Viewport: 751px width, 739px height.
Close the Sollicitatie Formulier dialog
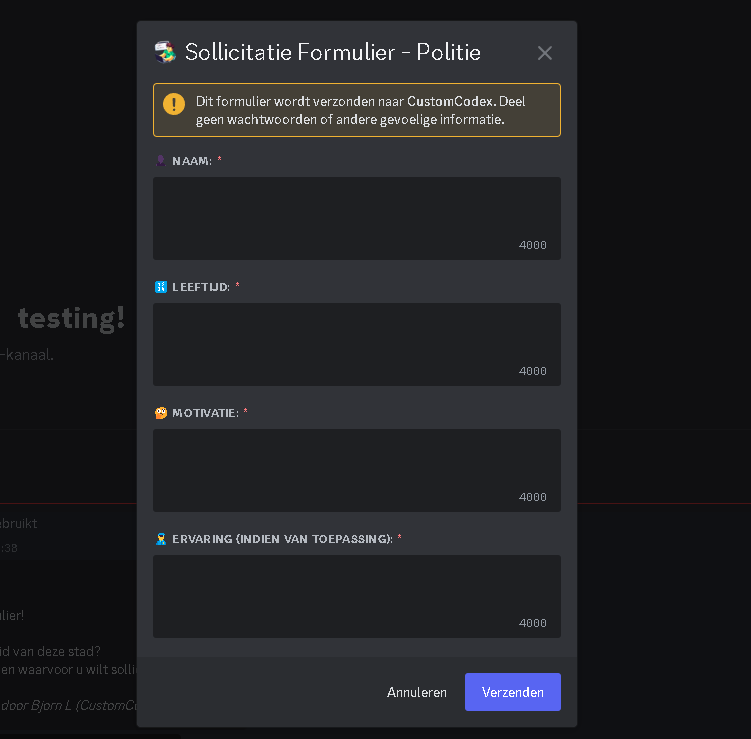pyautogui.click(x=545, y=53)
